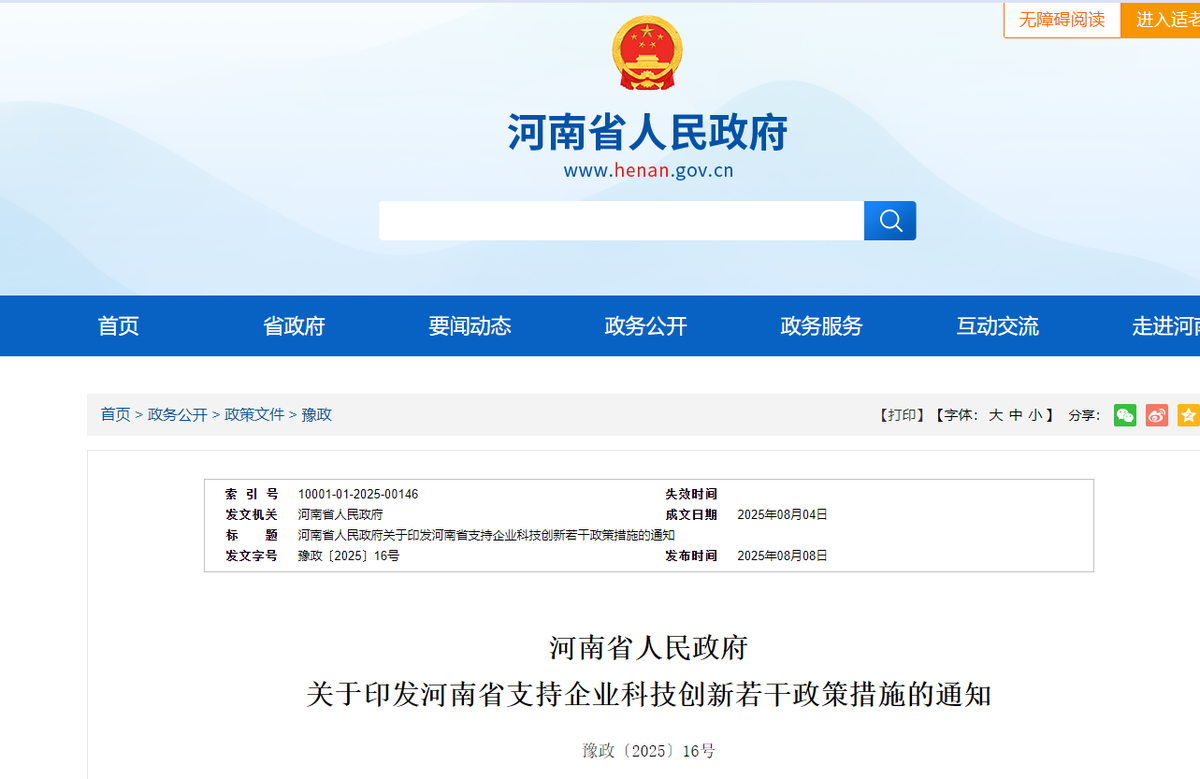Open the 要闻动态 navigation menu

pos(469,326)
